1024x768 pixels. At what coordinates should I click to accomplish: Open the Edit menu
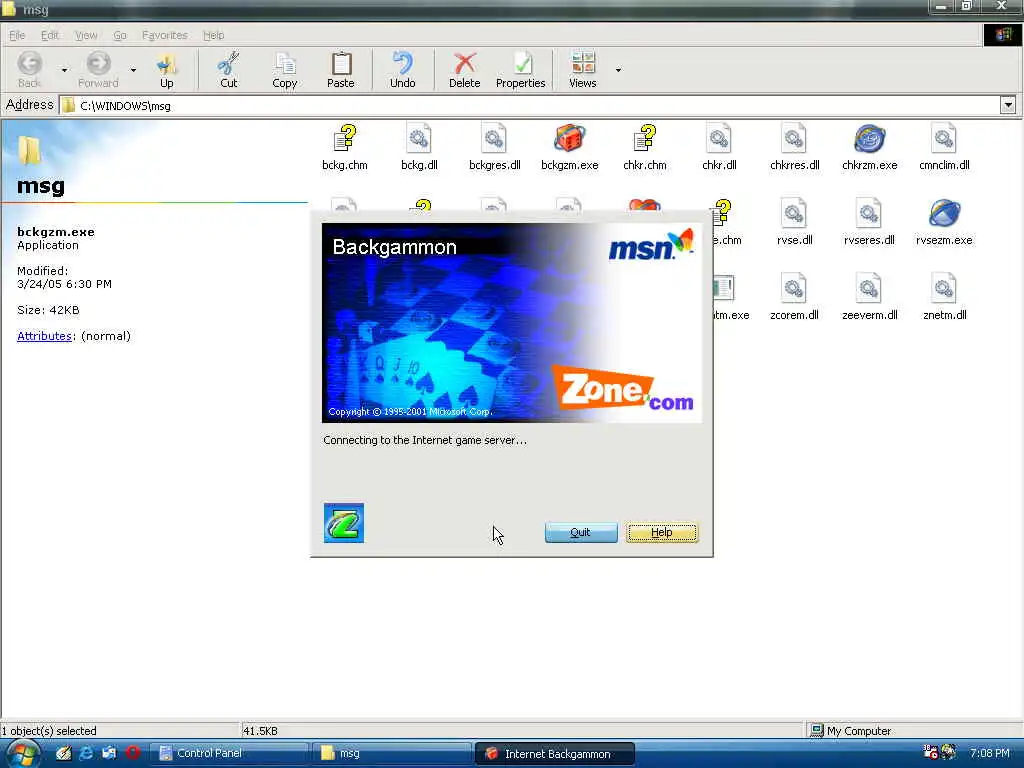[50, 35]
